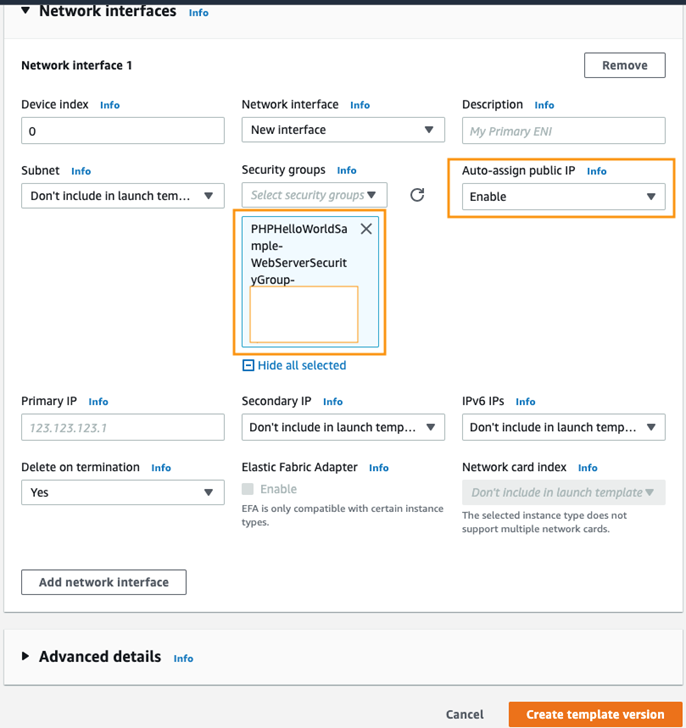This screenshot has width=686, height=728.
Task: Toggle the Elastic Fabric Adapter Enable checkbox
Action: [248, 489]
